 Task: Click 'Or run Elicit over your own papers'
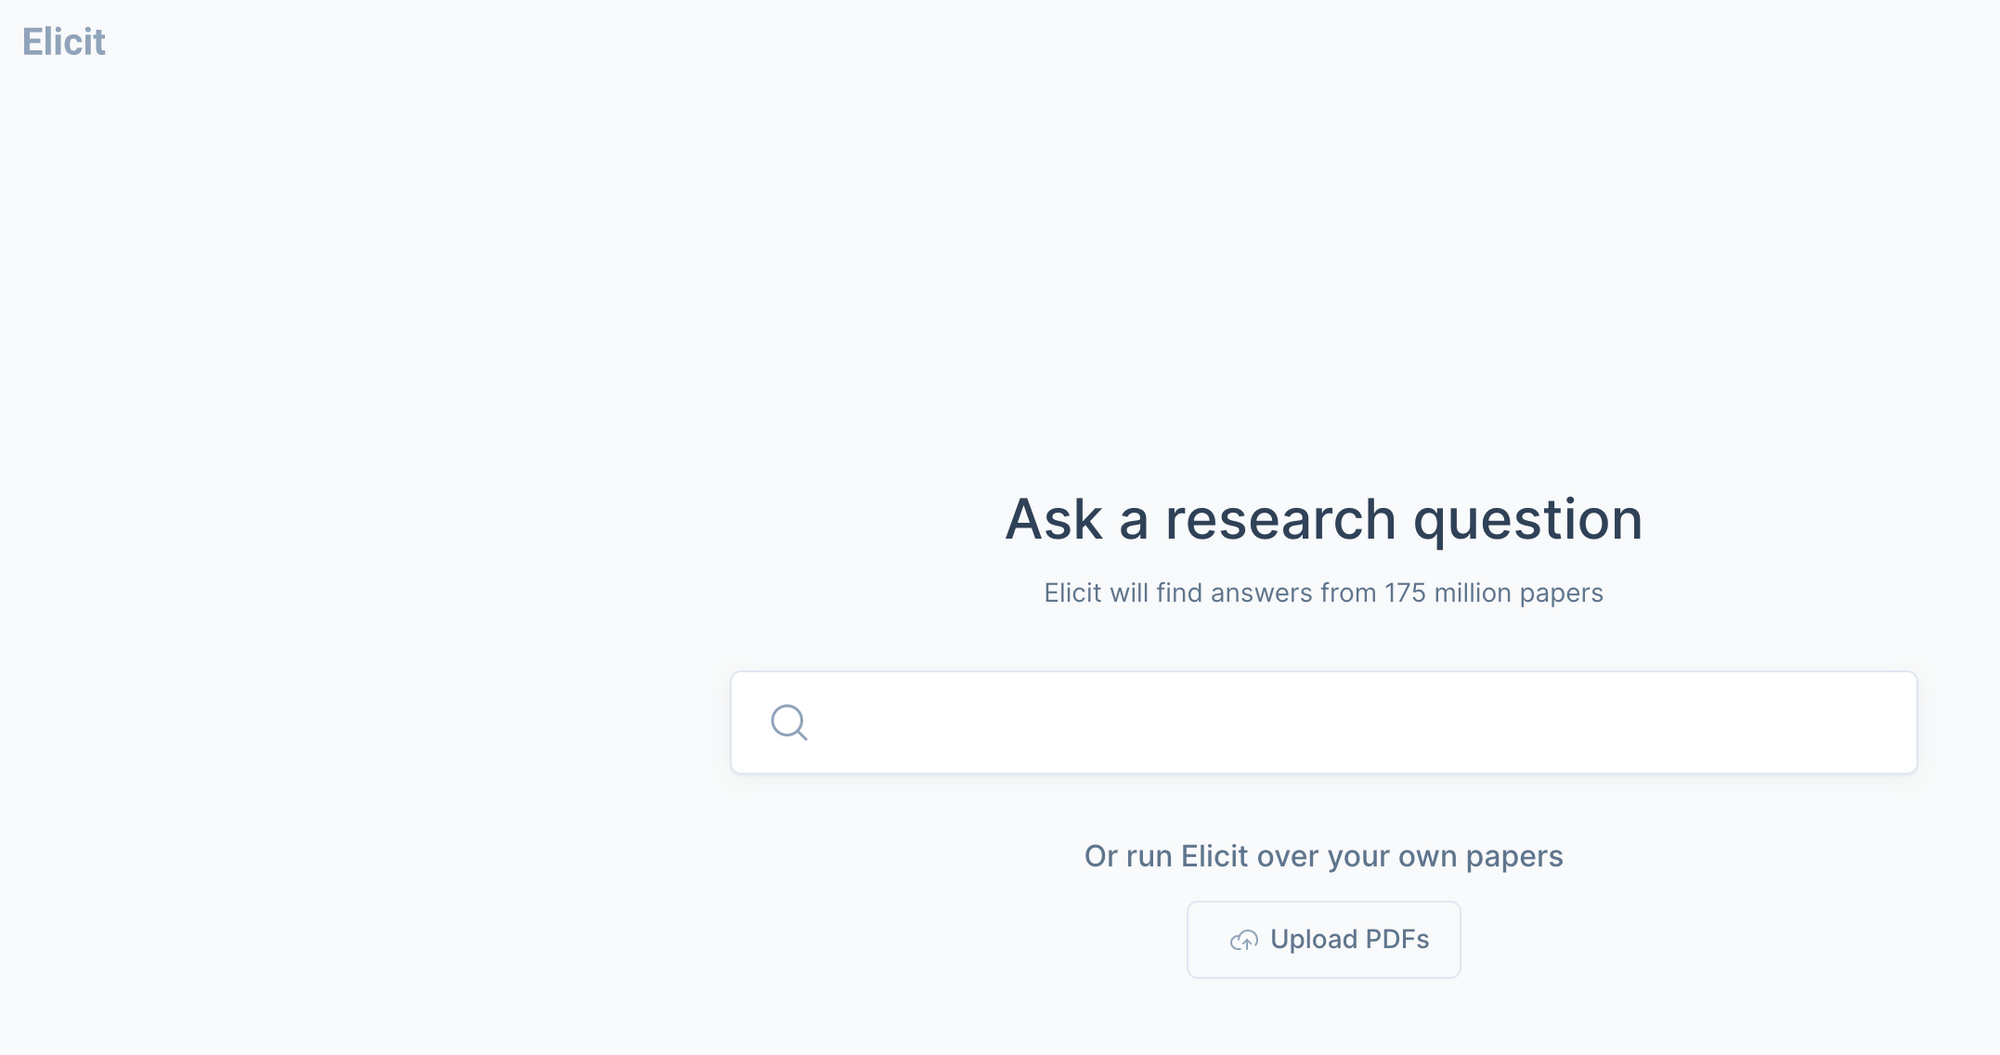click(x=1323, y=856)
